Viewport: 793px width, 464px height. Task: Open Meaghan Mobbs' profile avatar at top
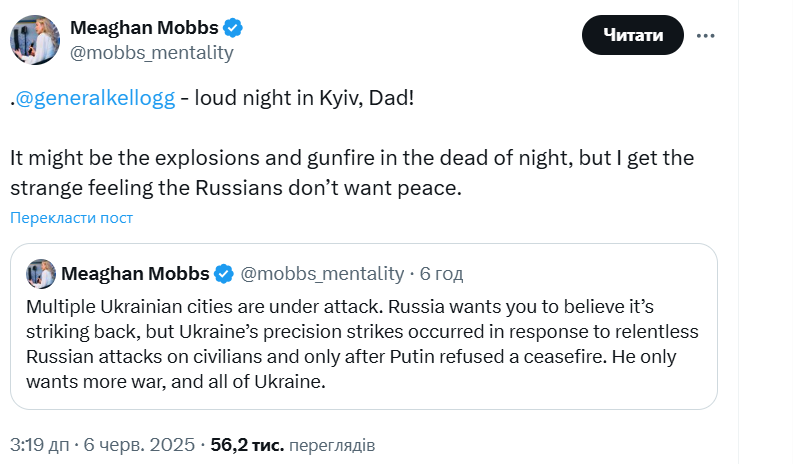pyautogui.click(x=33, y=40)
